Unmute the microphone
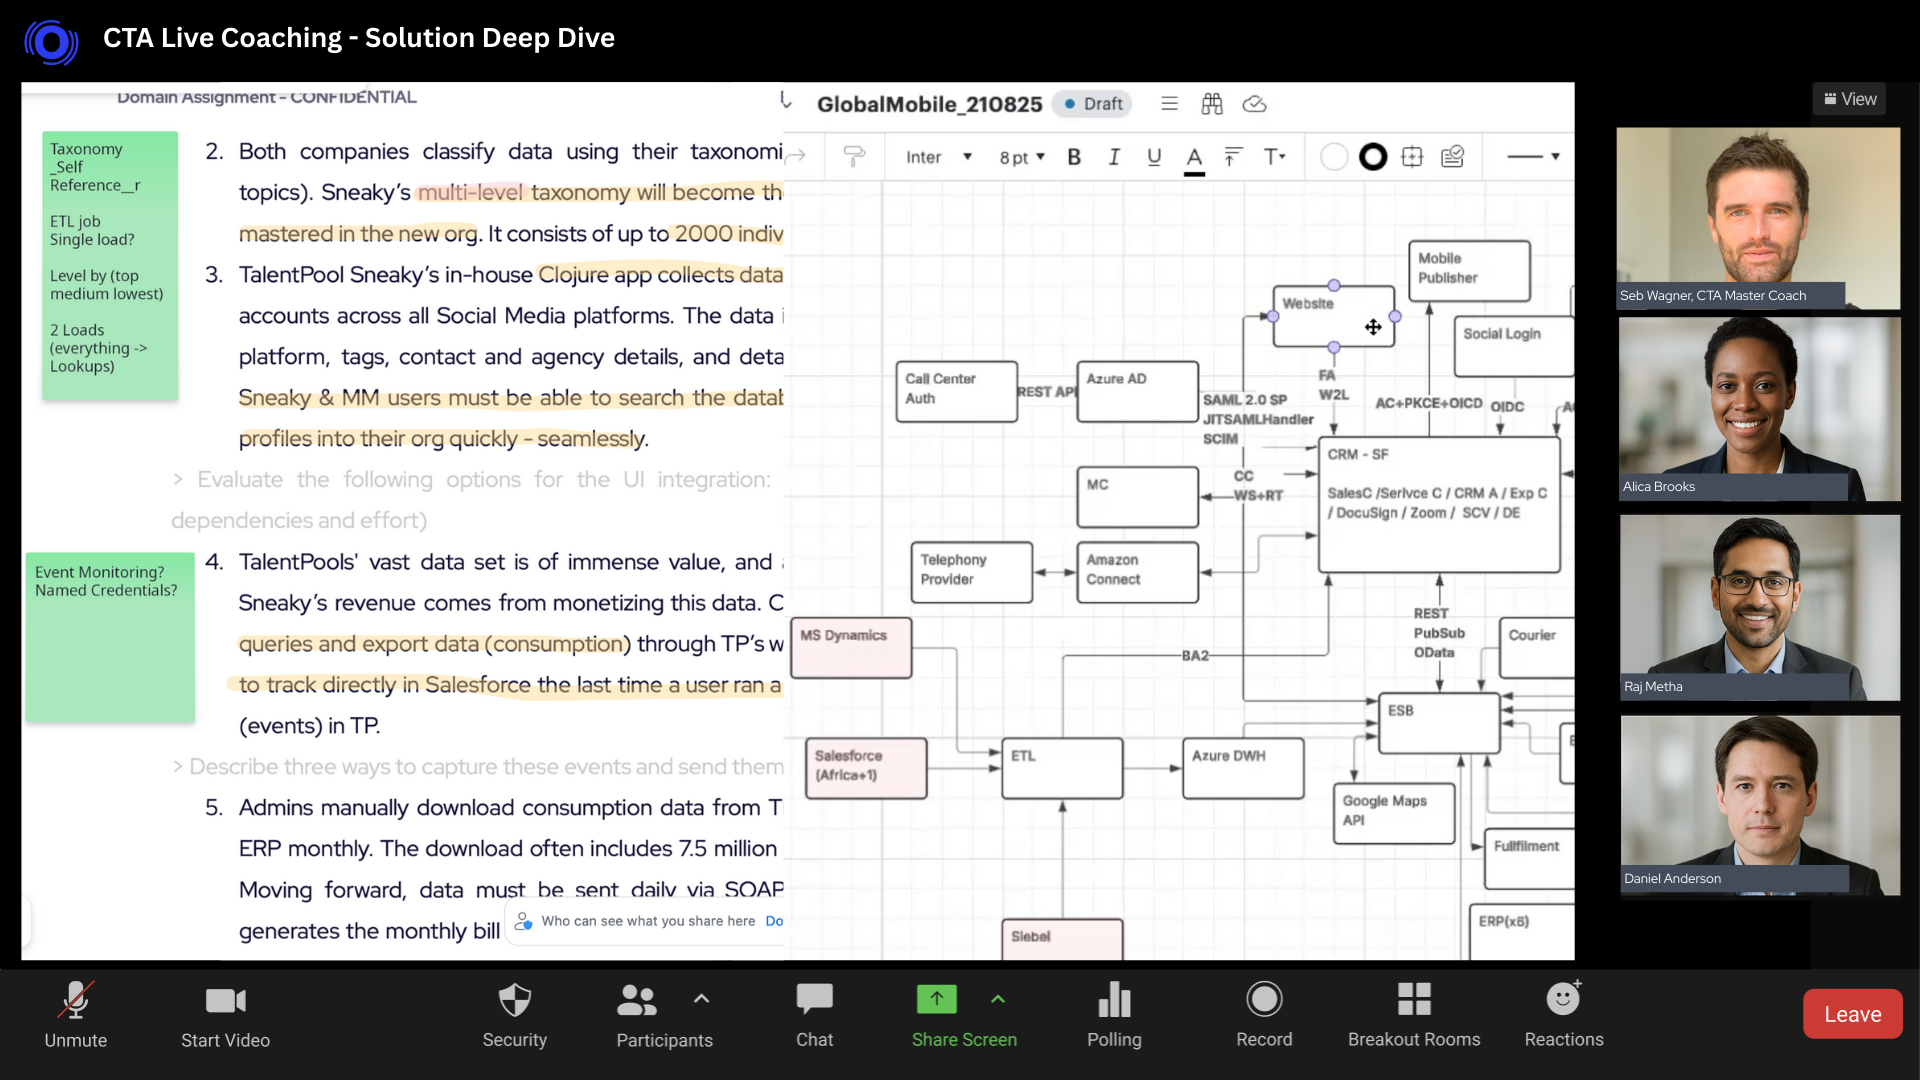The height and width of the screenshot is (1080, 1920). [x=76, y=1014]
